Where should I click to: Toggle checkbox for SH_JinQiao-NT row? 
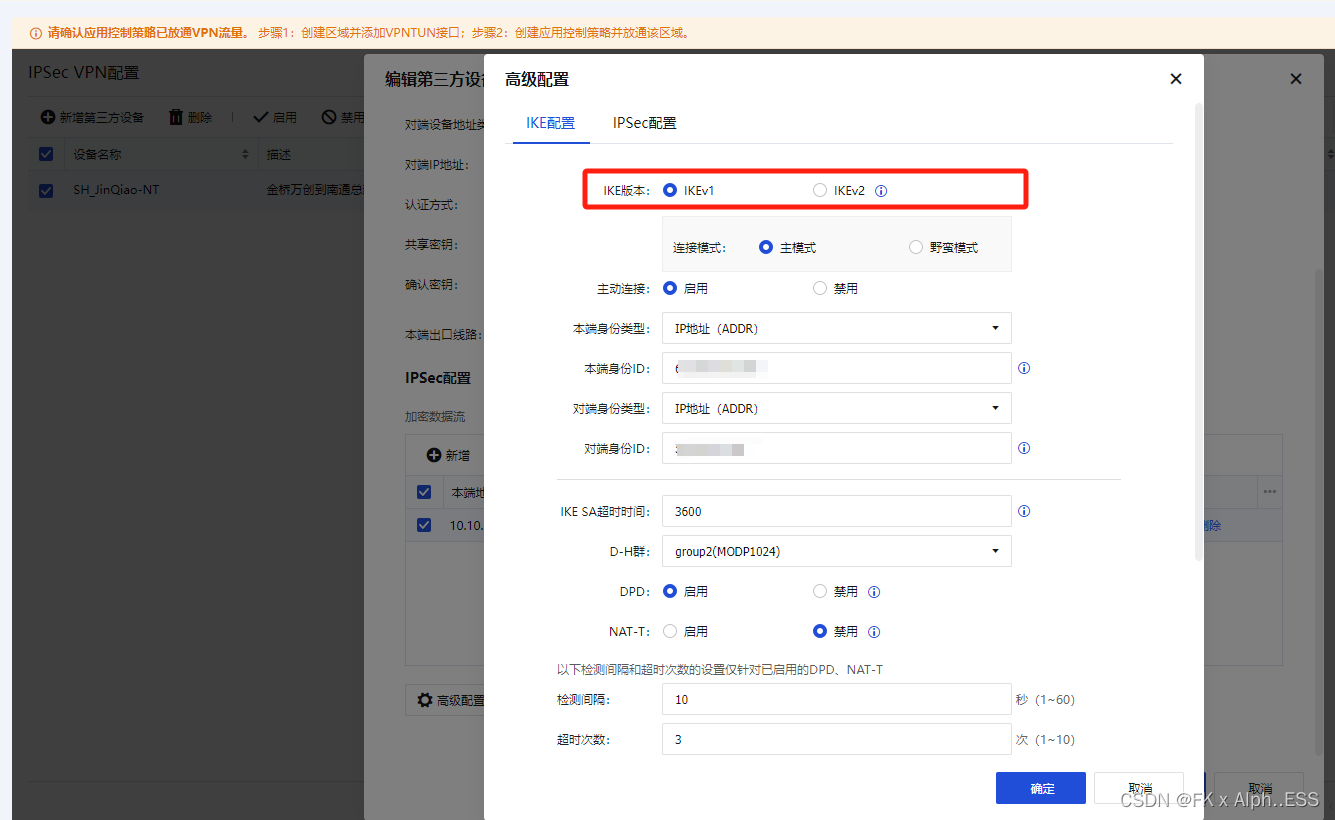(x=46, y=190)
